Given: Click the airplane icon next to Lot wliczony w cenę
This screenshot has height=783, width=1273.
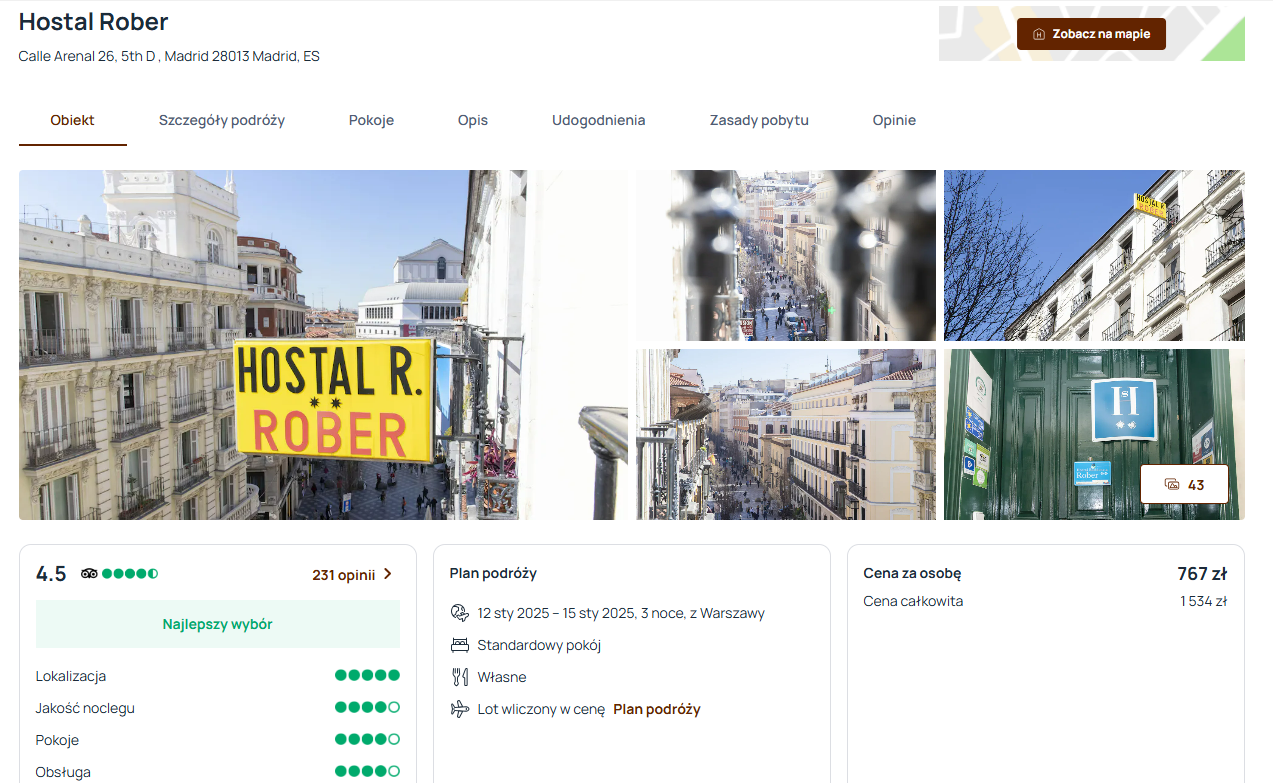Looking at the screenshot, I should point(460,709).
